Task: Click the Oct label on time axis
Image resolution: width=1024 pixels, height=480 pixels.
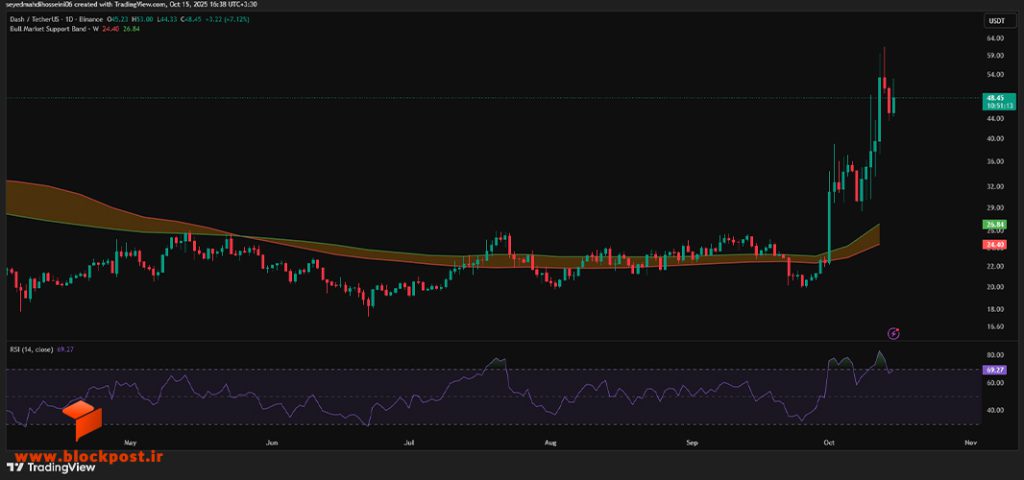Action: pyautogui.click(x=829, y=443)
